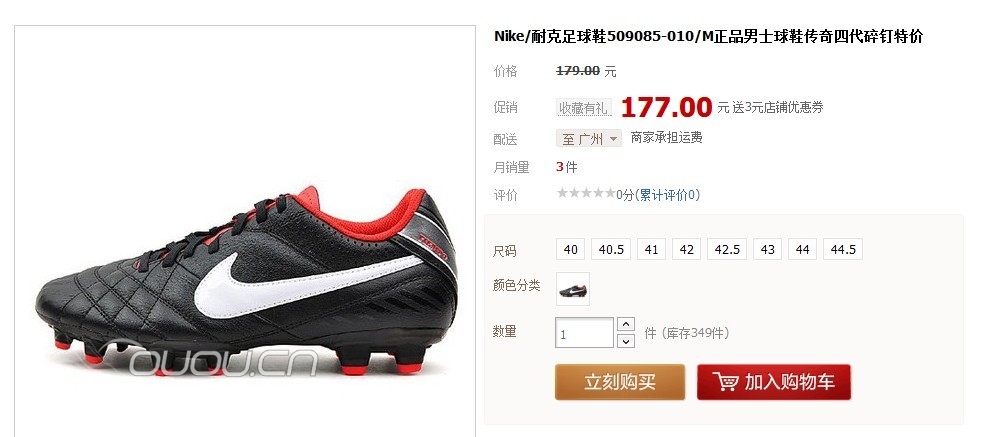The width and height of the screenshot is (987, 437).
Task: Click the 加入购物车 add to cart button
Action: point(774,382)
